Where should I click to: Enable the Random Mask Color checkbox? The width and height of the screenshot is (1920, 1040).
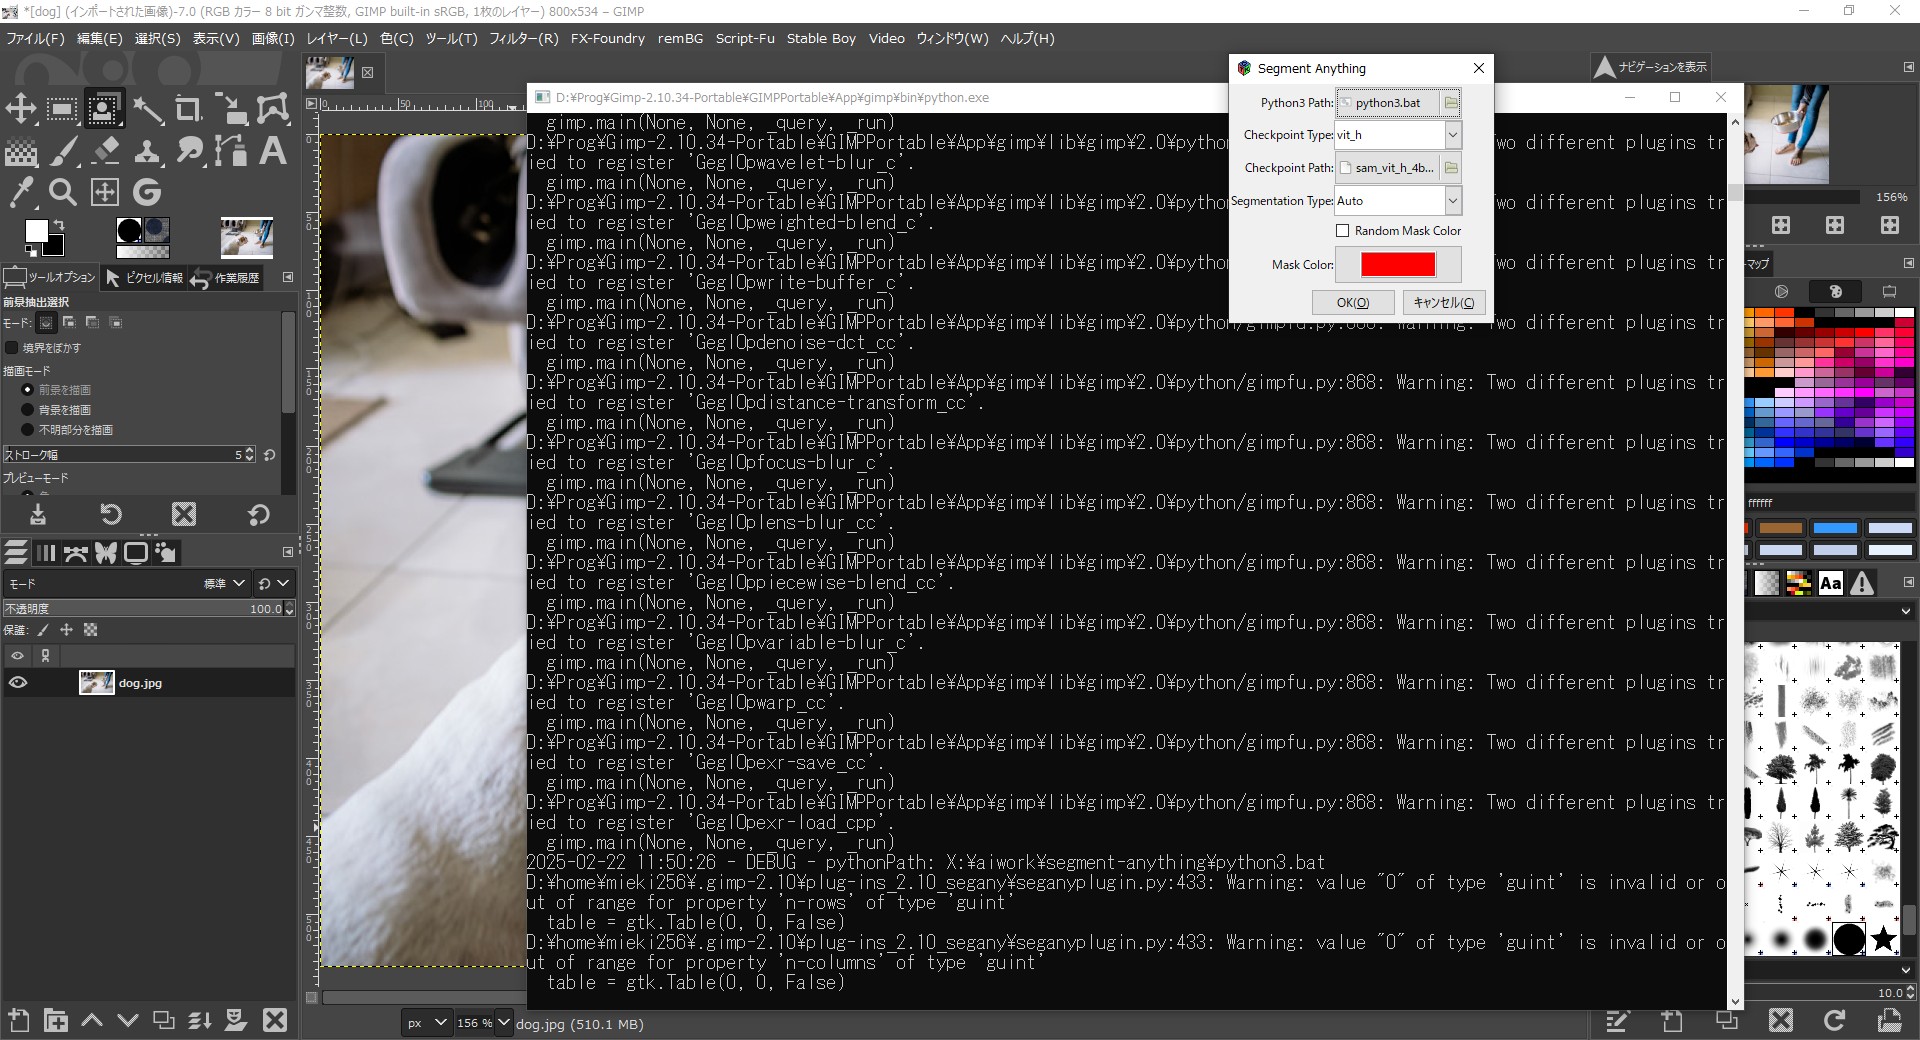1343,231
